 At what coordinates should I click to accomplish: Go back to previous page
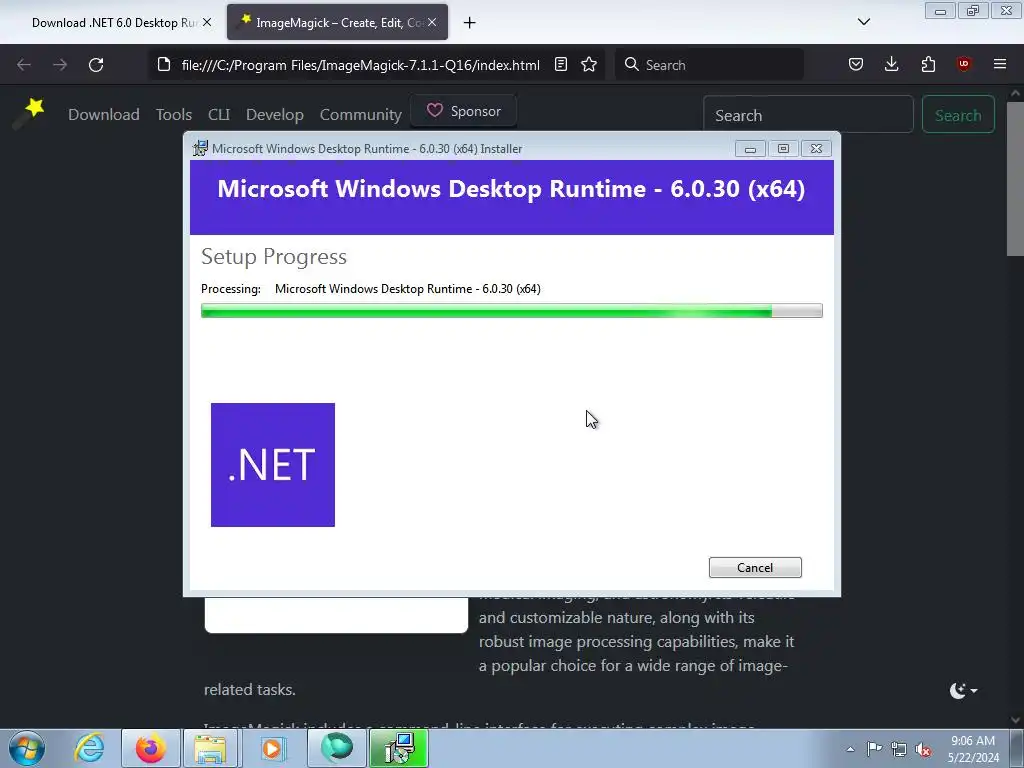pyautogui.click(x=24, y=65)
